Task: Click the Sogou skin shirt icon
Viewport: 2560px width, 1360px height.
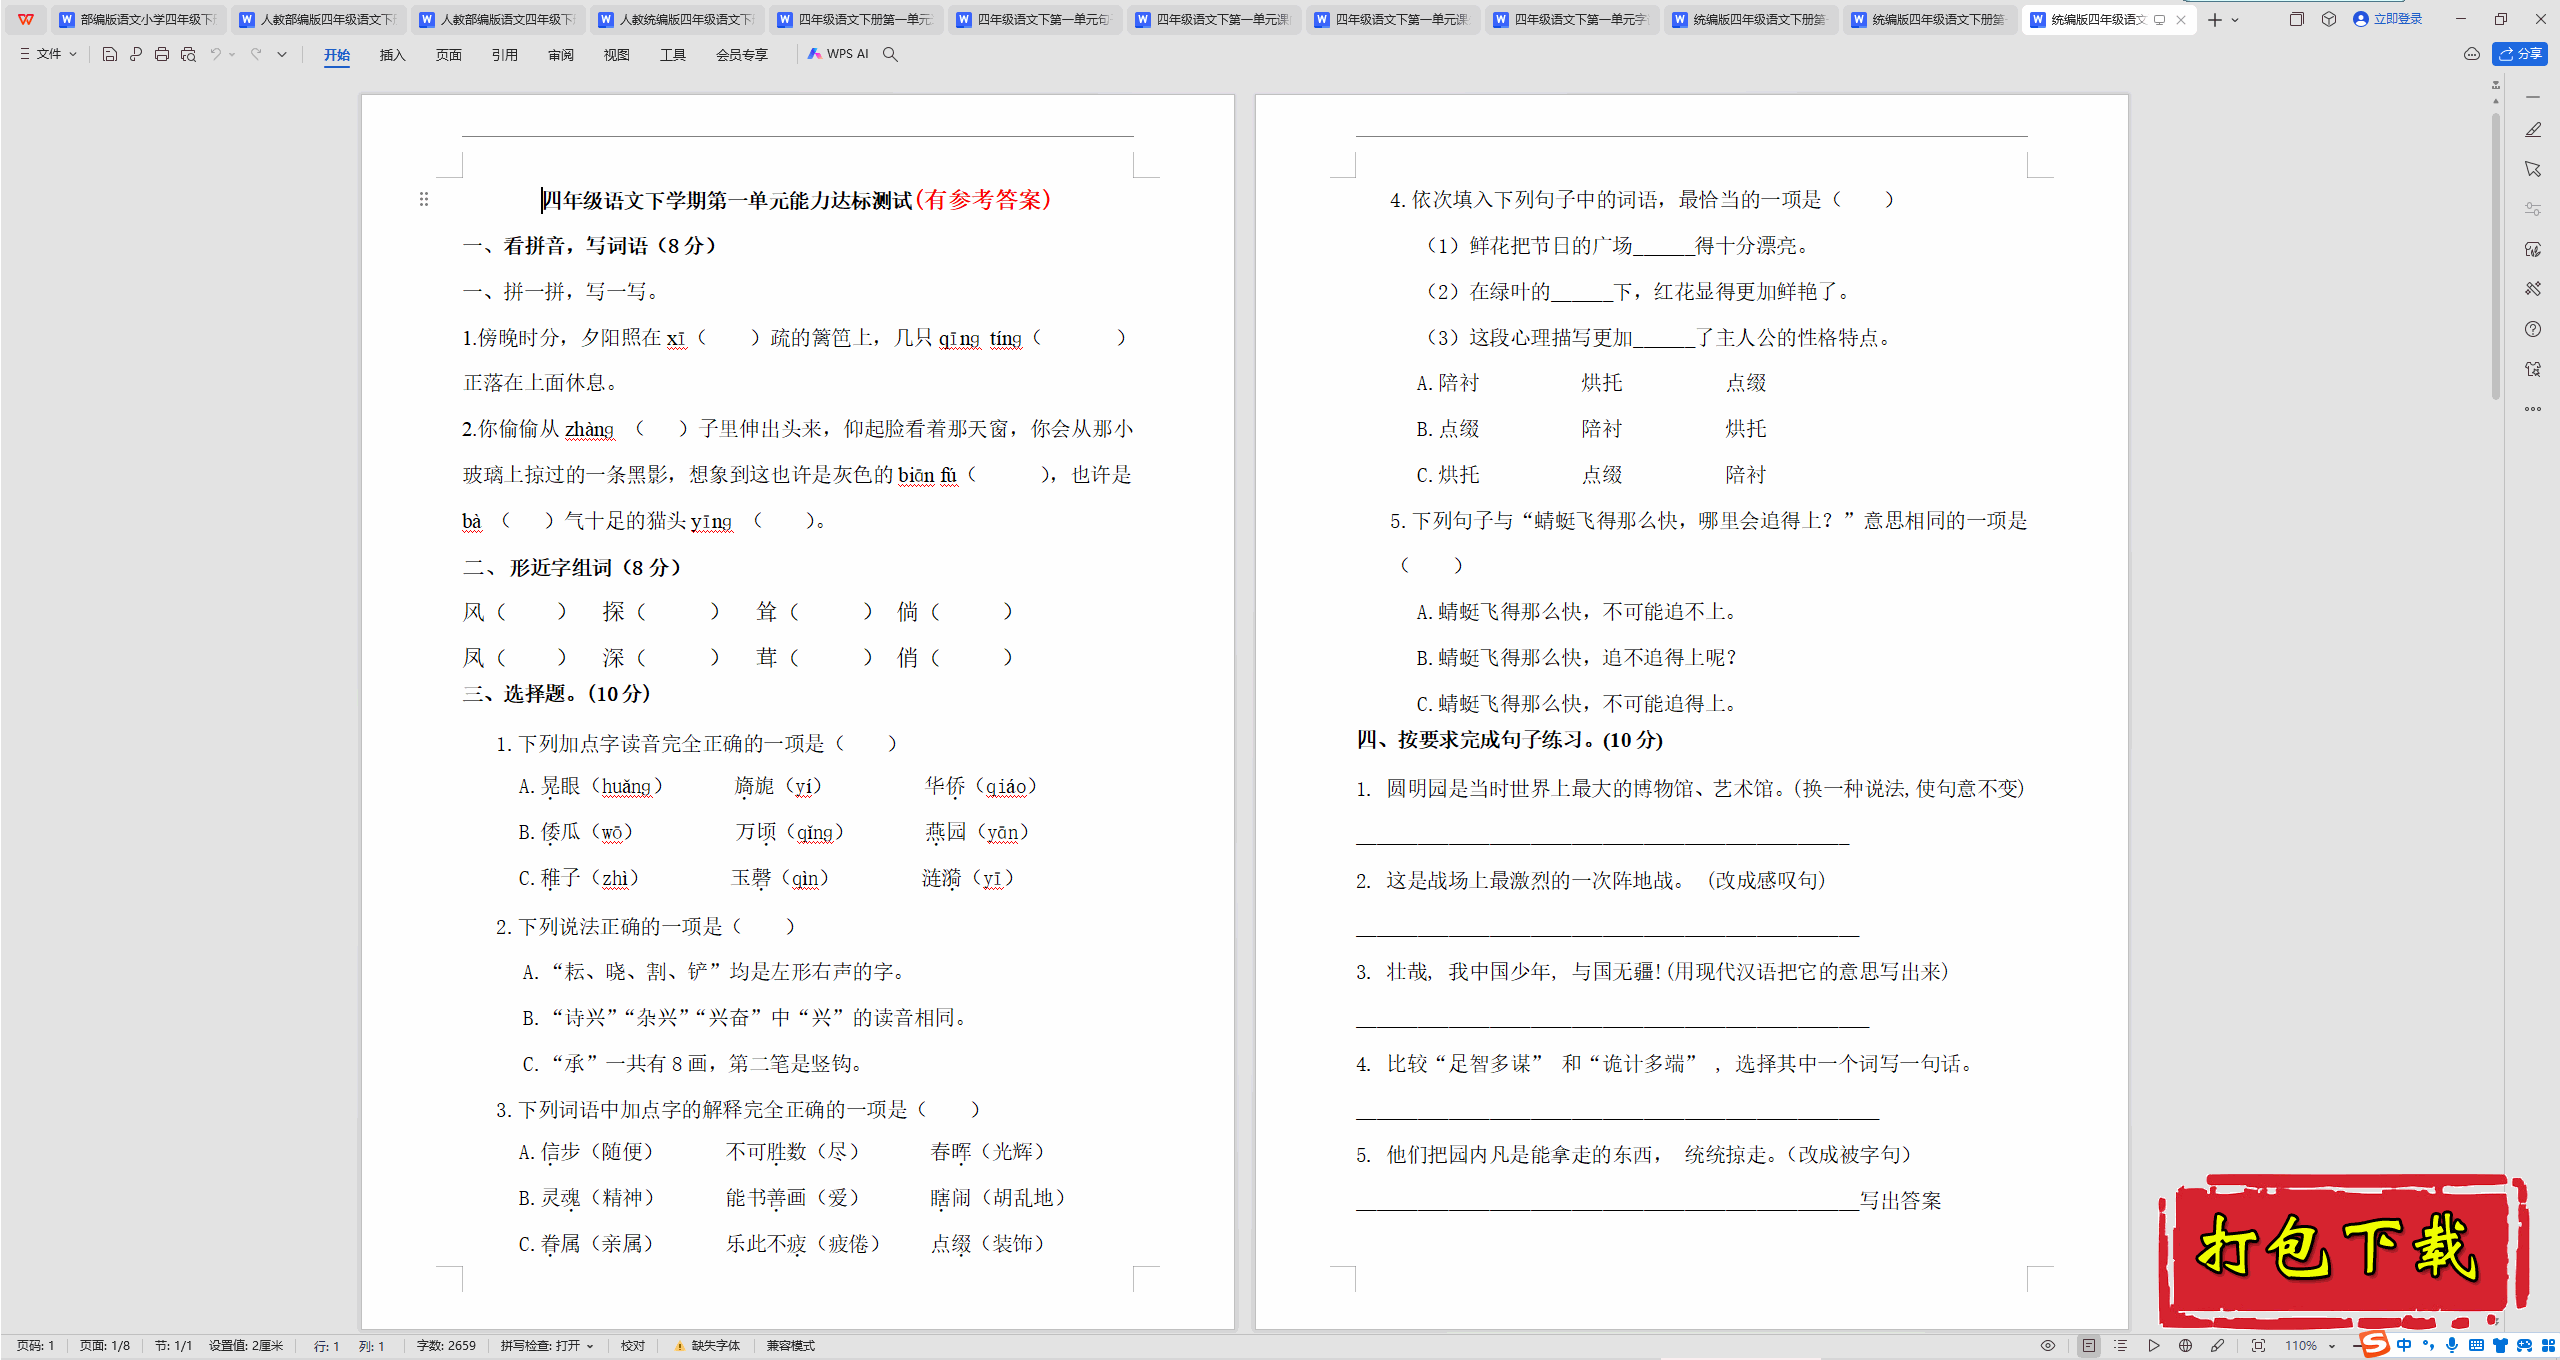Action: click(x=2500, y=1346)
